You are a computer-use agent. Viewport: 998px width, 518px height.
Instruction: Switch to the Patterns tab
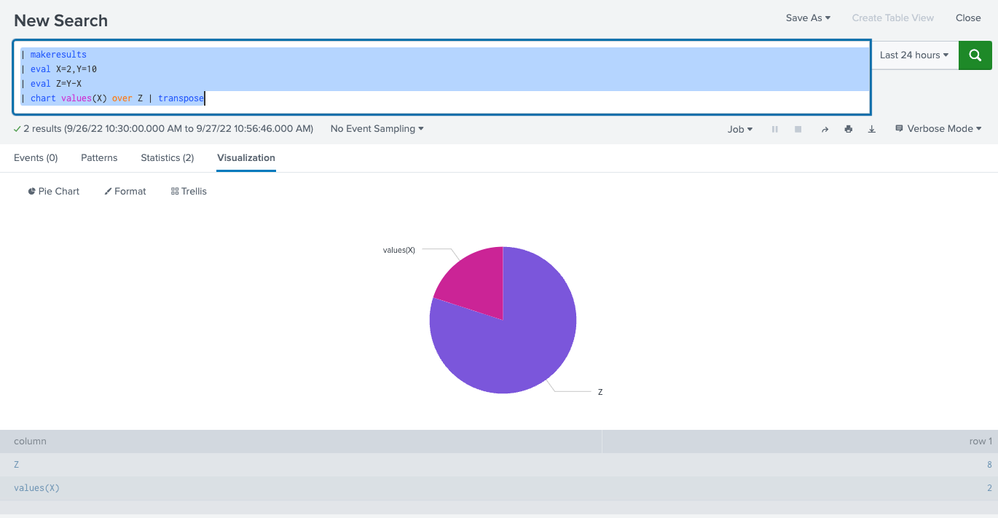[99, 158]
